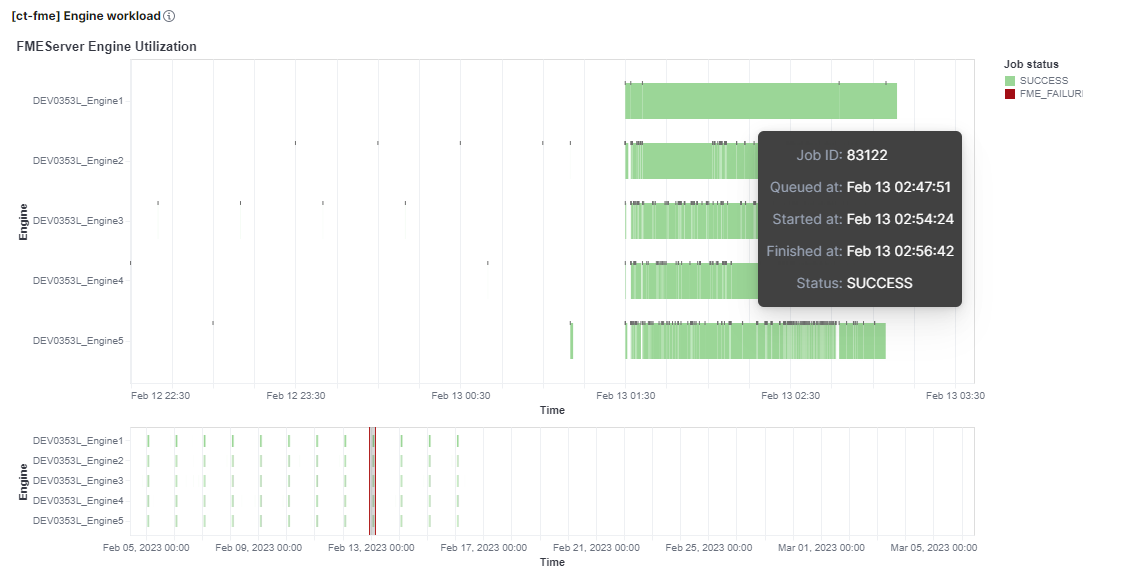The image size is (1121, 586).
Task: Click the Feb 13 01:30 time axis label
Action: click(628, 395)
